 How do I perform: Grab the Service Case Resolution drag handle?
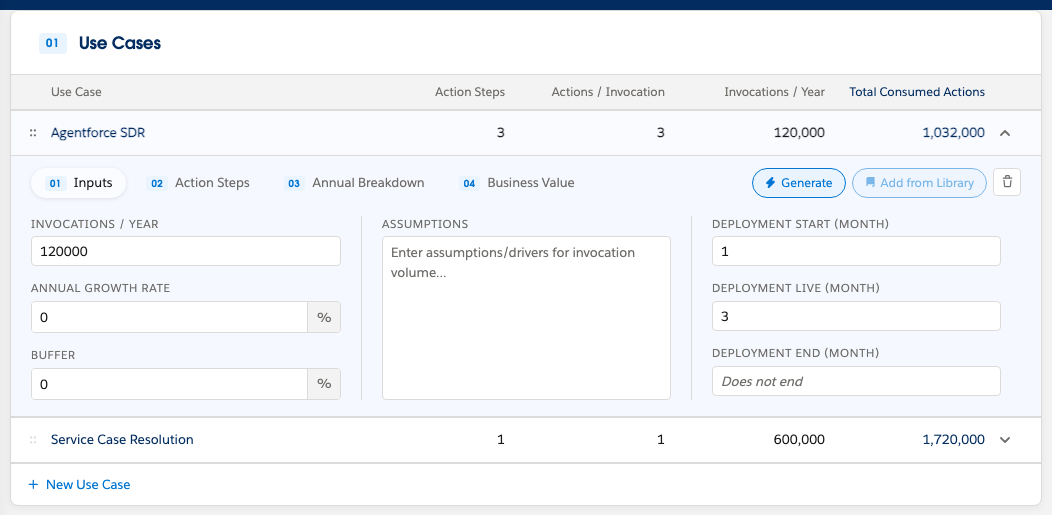[x=33, y=440]
